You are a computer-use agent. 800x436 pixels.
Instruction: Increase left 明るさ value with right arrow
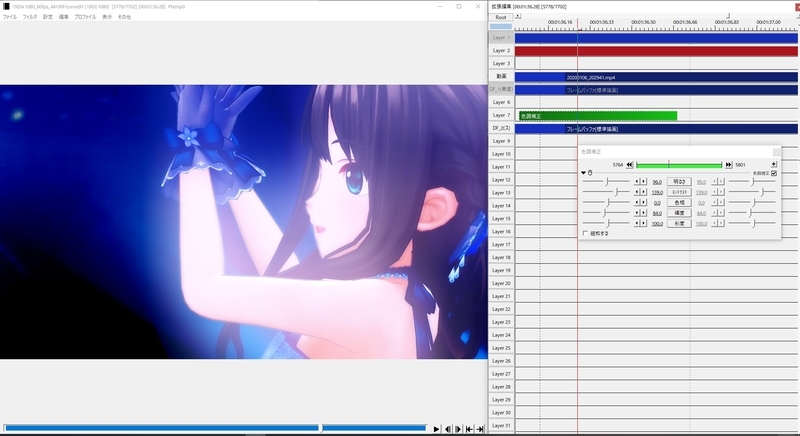coord(643,182)
